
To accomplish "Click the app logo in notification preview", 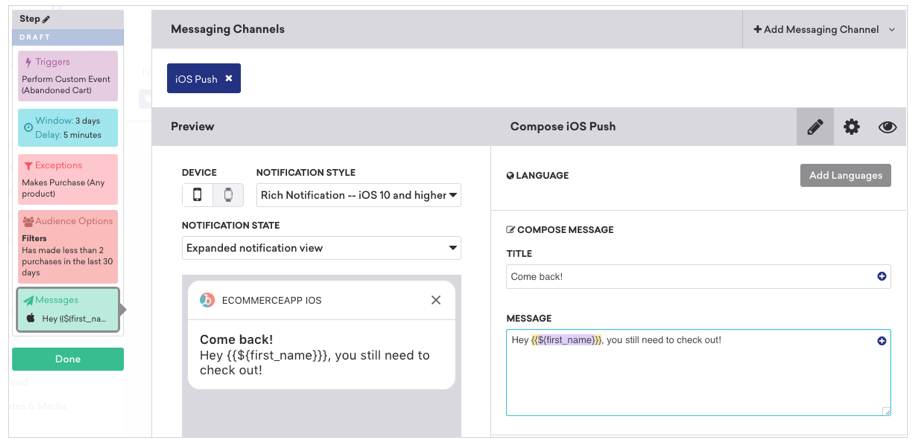I will pyautogui.click(x=207, y=300).
